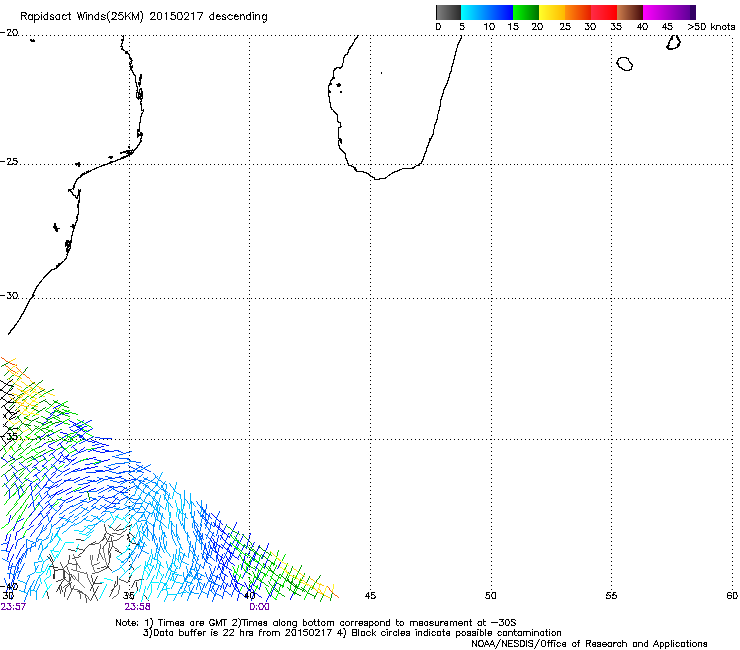This screenshot has height=650, width=740.
Task: Click the '-30' latitude axis label
Action: 9,295
